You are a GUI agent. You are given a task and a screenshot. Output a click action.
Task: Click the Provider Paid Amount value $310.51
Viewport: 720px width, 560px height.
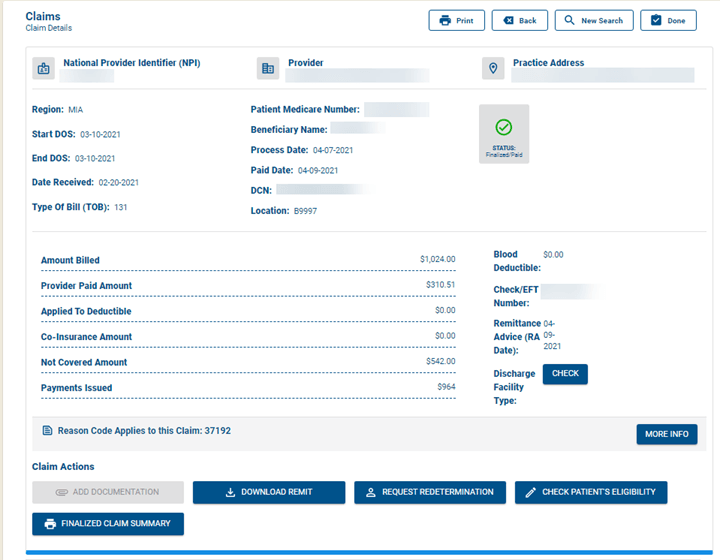[440, 285]
